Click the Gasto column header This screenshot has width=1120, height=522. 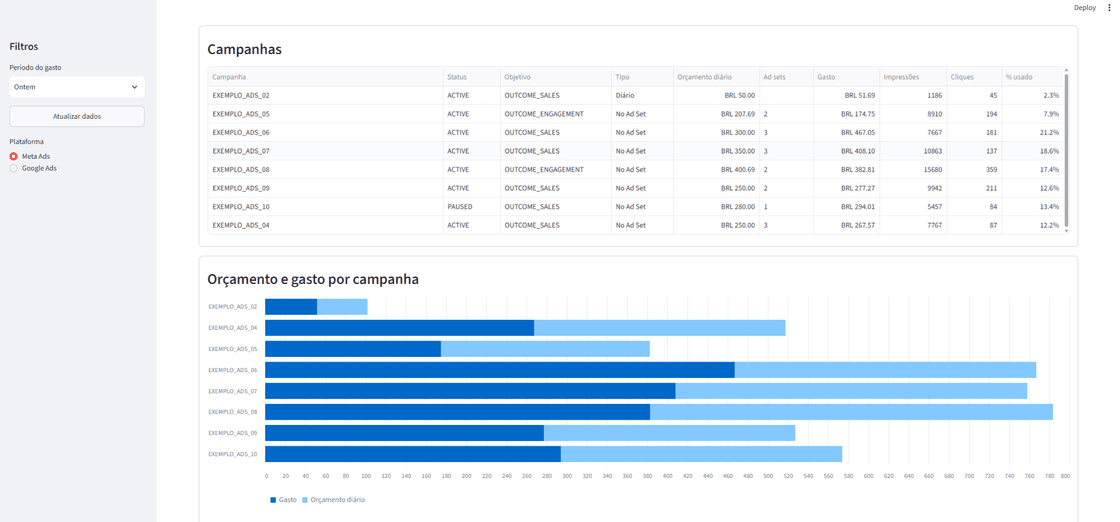[x=846, y=76]
